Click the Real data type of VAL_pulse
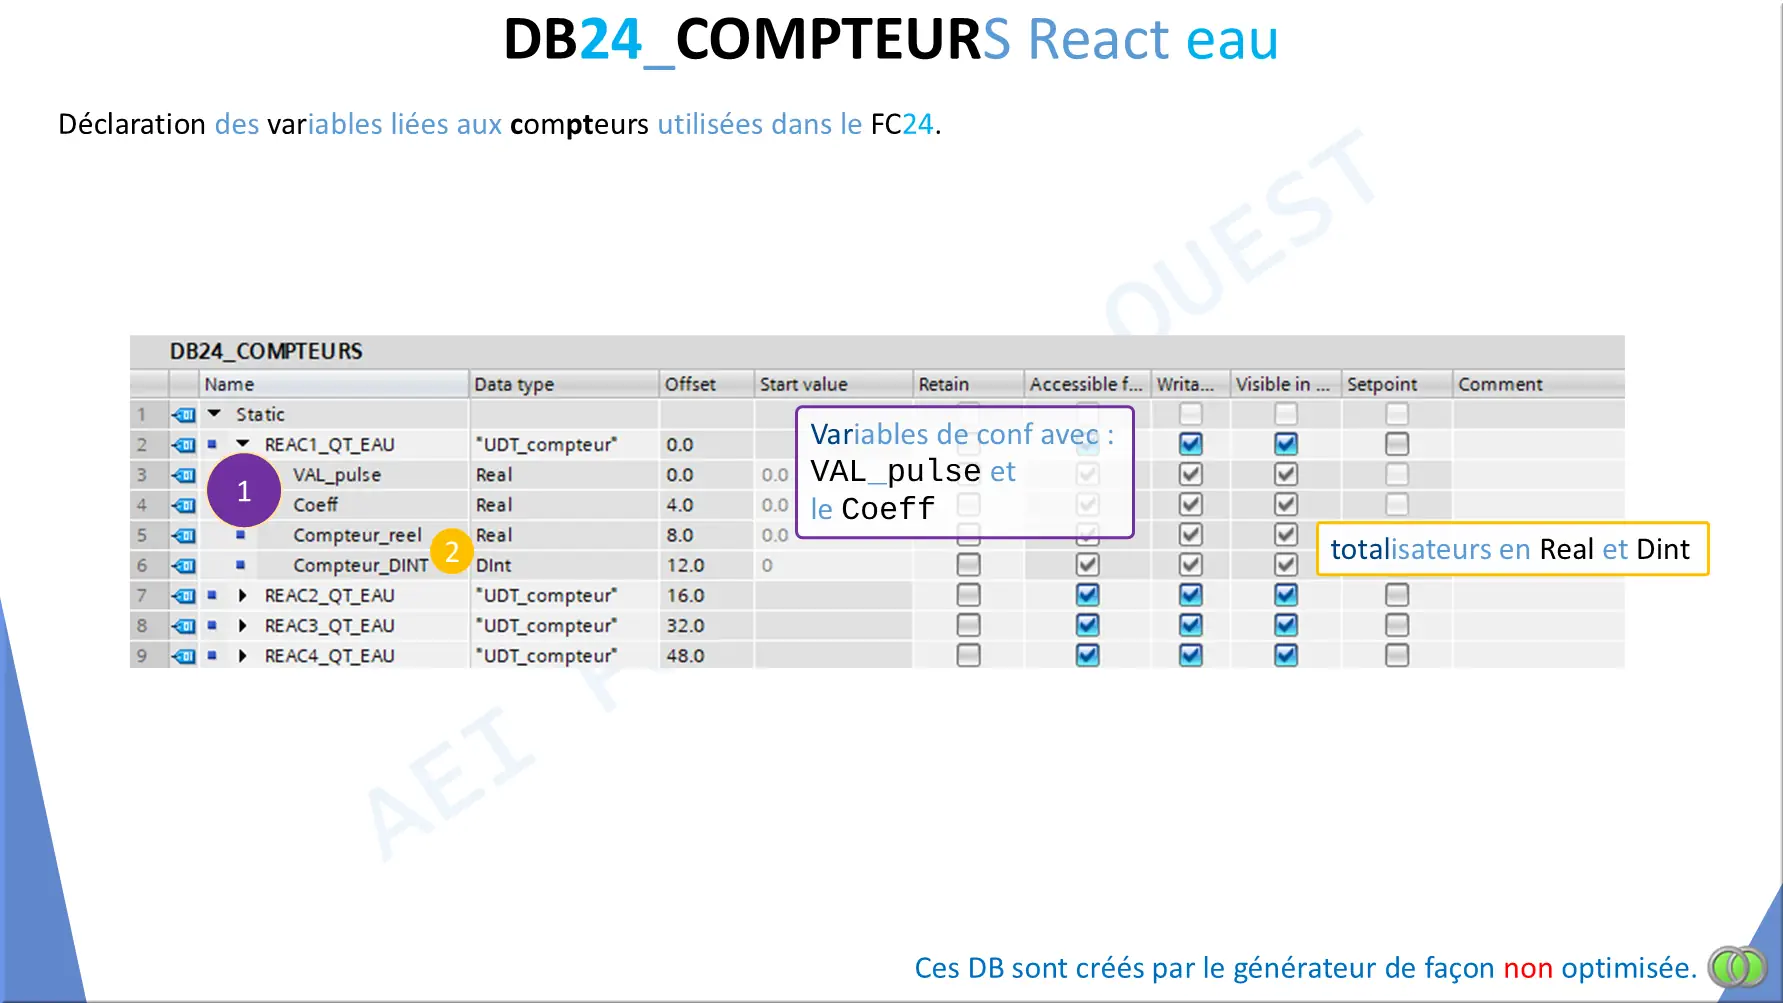The image size is (1783, 1003). (x=493, y=474)
